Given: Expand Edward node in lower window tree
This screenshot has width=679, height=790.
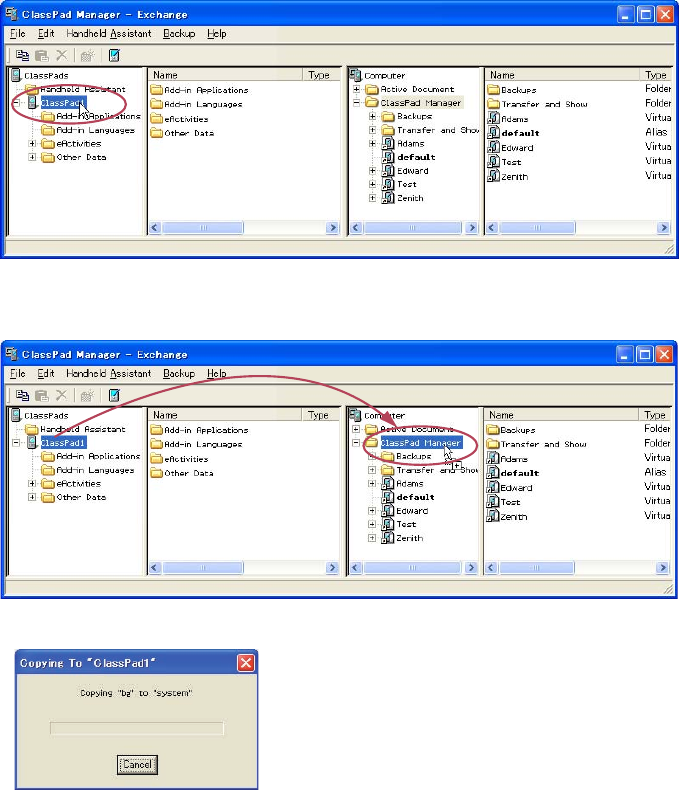Looking at the screenshot, I should pos(372,511).
